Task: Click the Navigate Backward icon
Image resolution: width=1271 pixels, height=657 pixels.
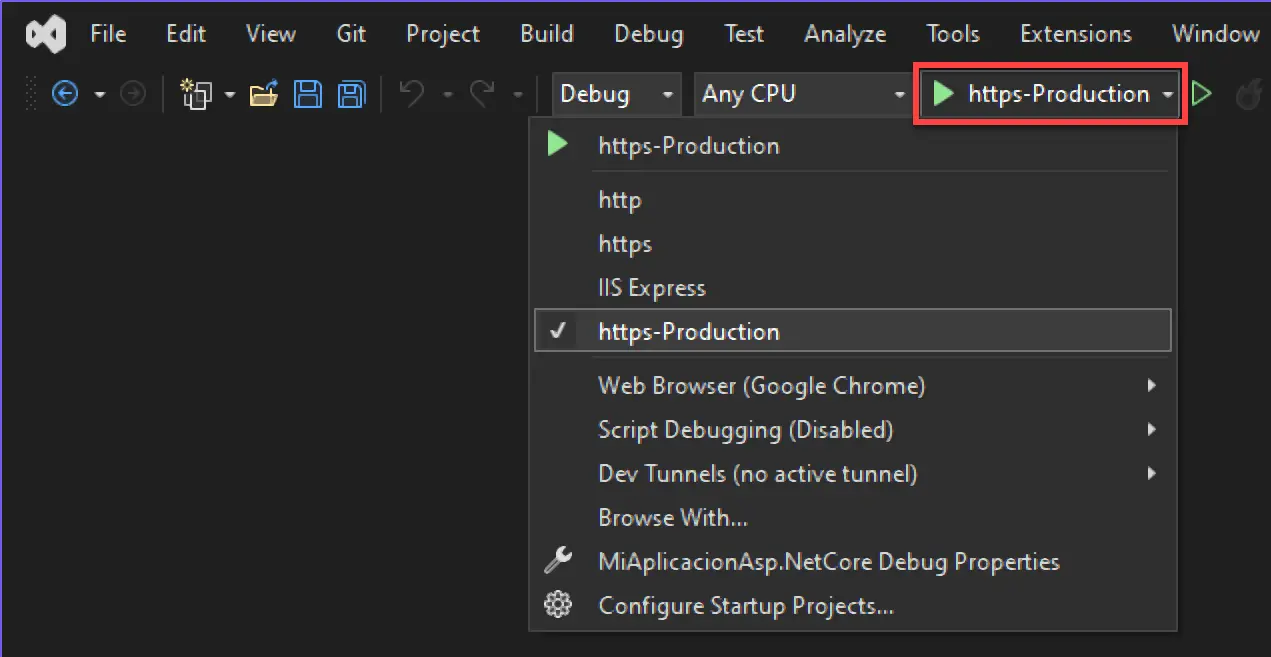Action: [64, 93]
